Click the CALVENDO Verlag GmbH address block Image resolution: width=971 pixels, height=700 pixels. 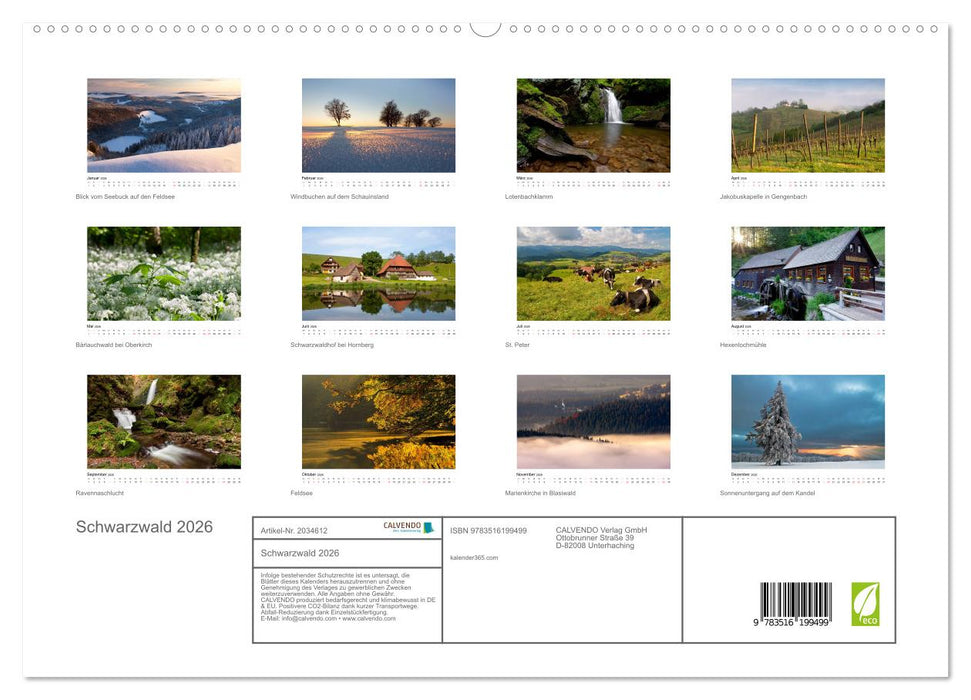600,535
